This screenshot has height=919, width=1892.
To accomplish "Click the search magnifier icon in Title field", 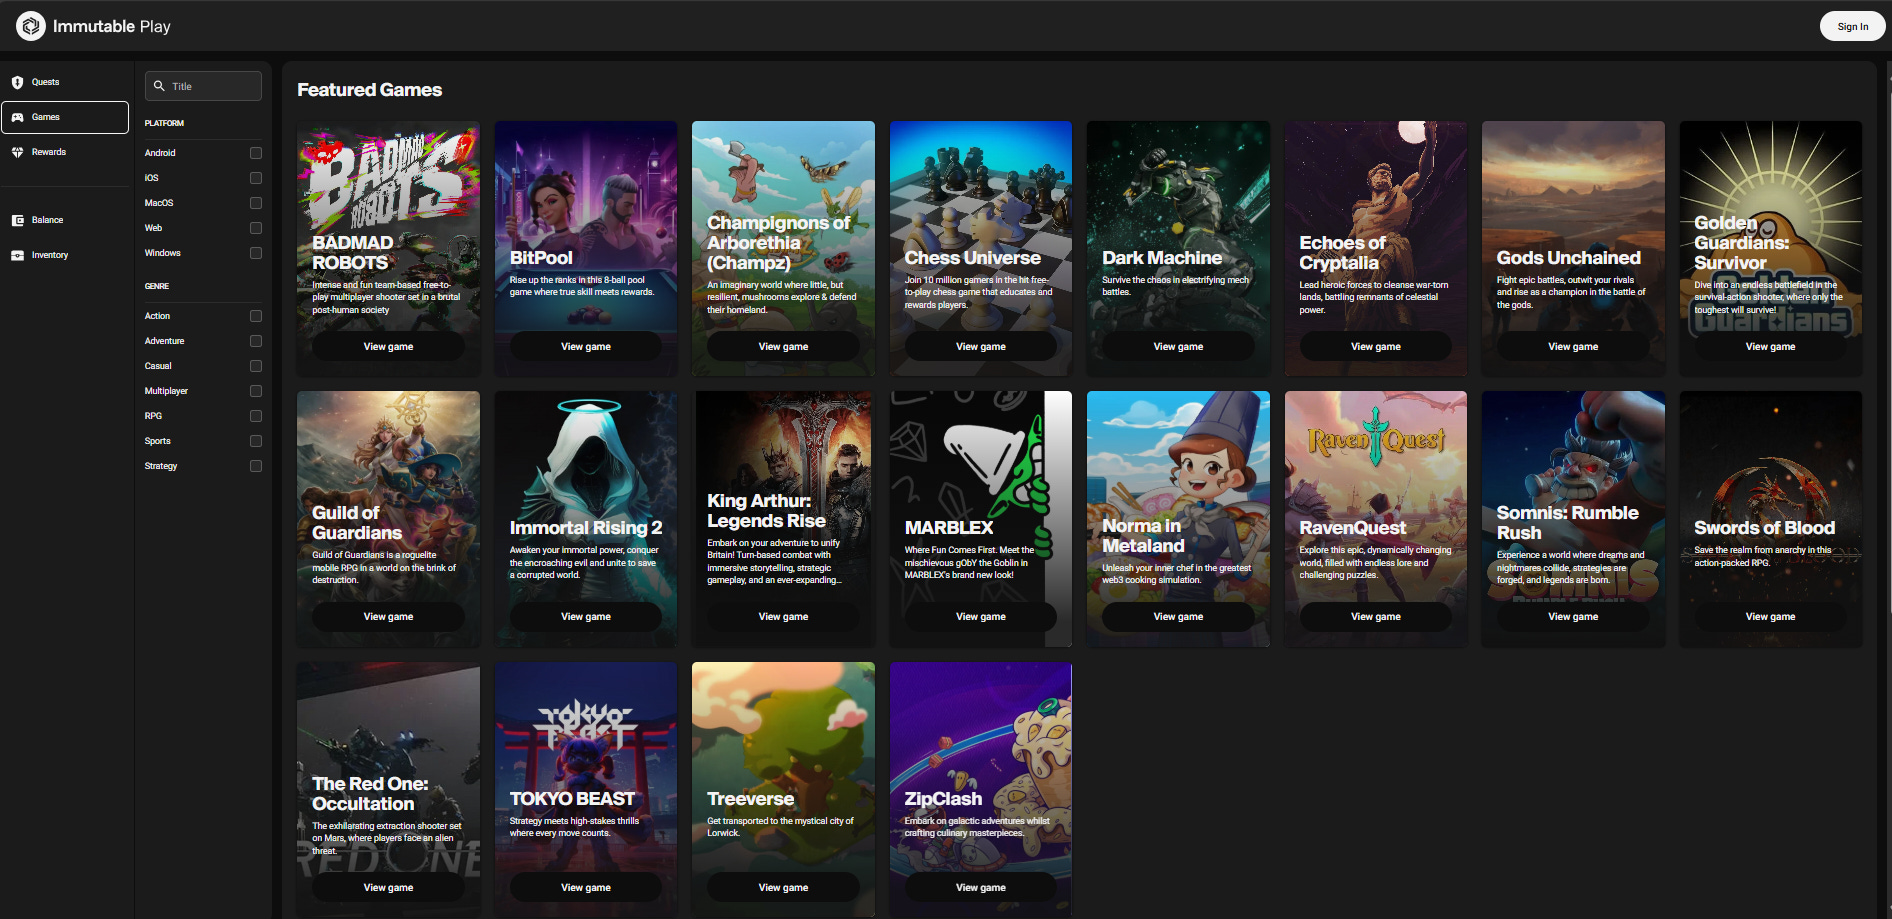I will (x=159, y=86).
